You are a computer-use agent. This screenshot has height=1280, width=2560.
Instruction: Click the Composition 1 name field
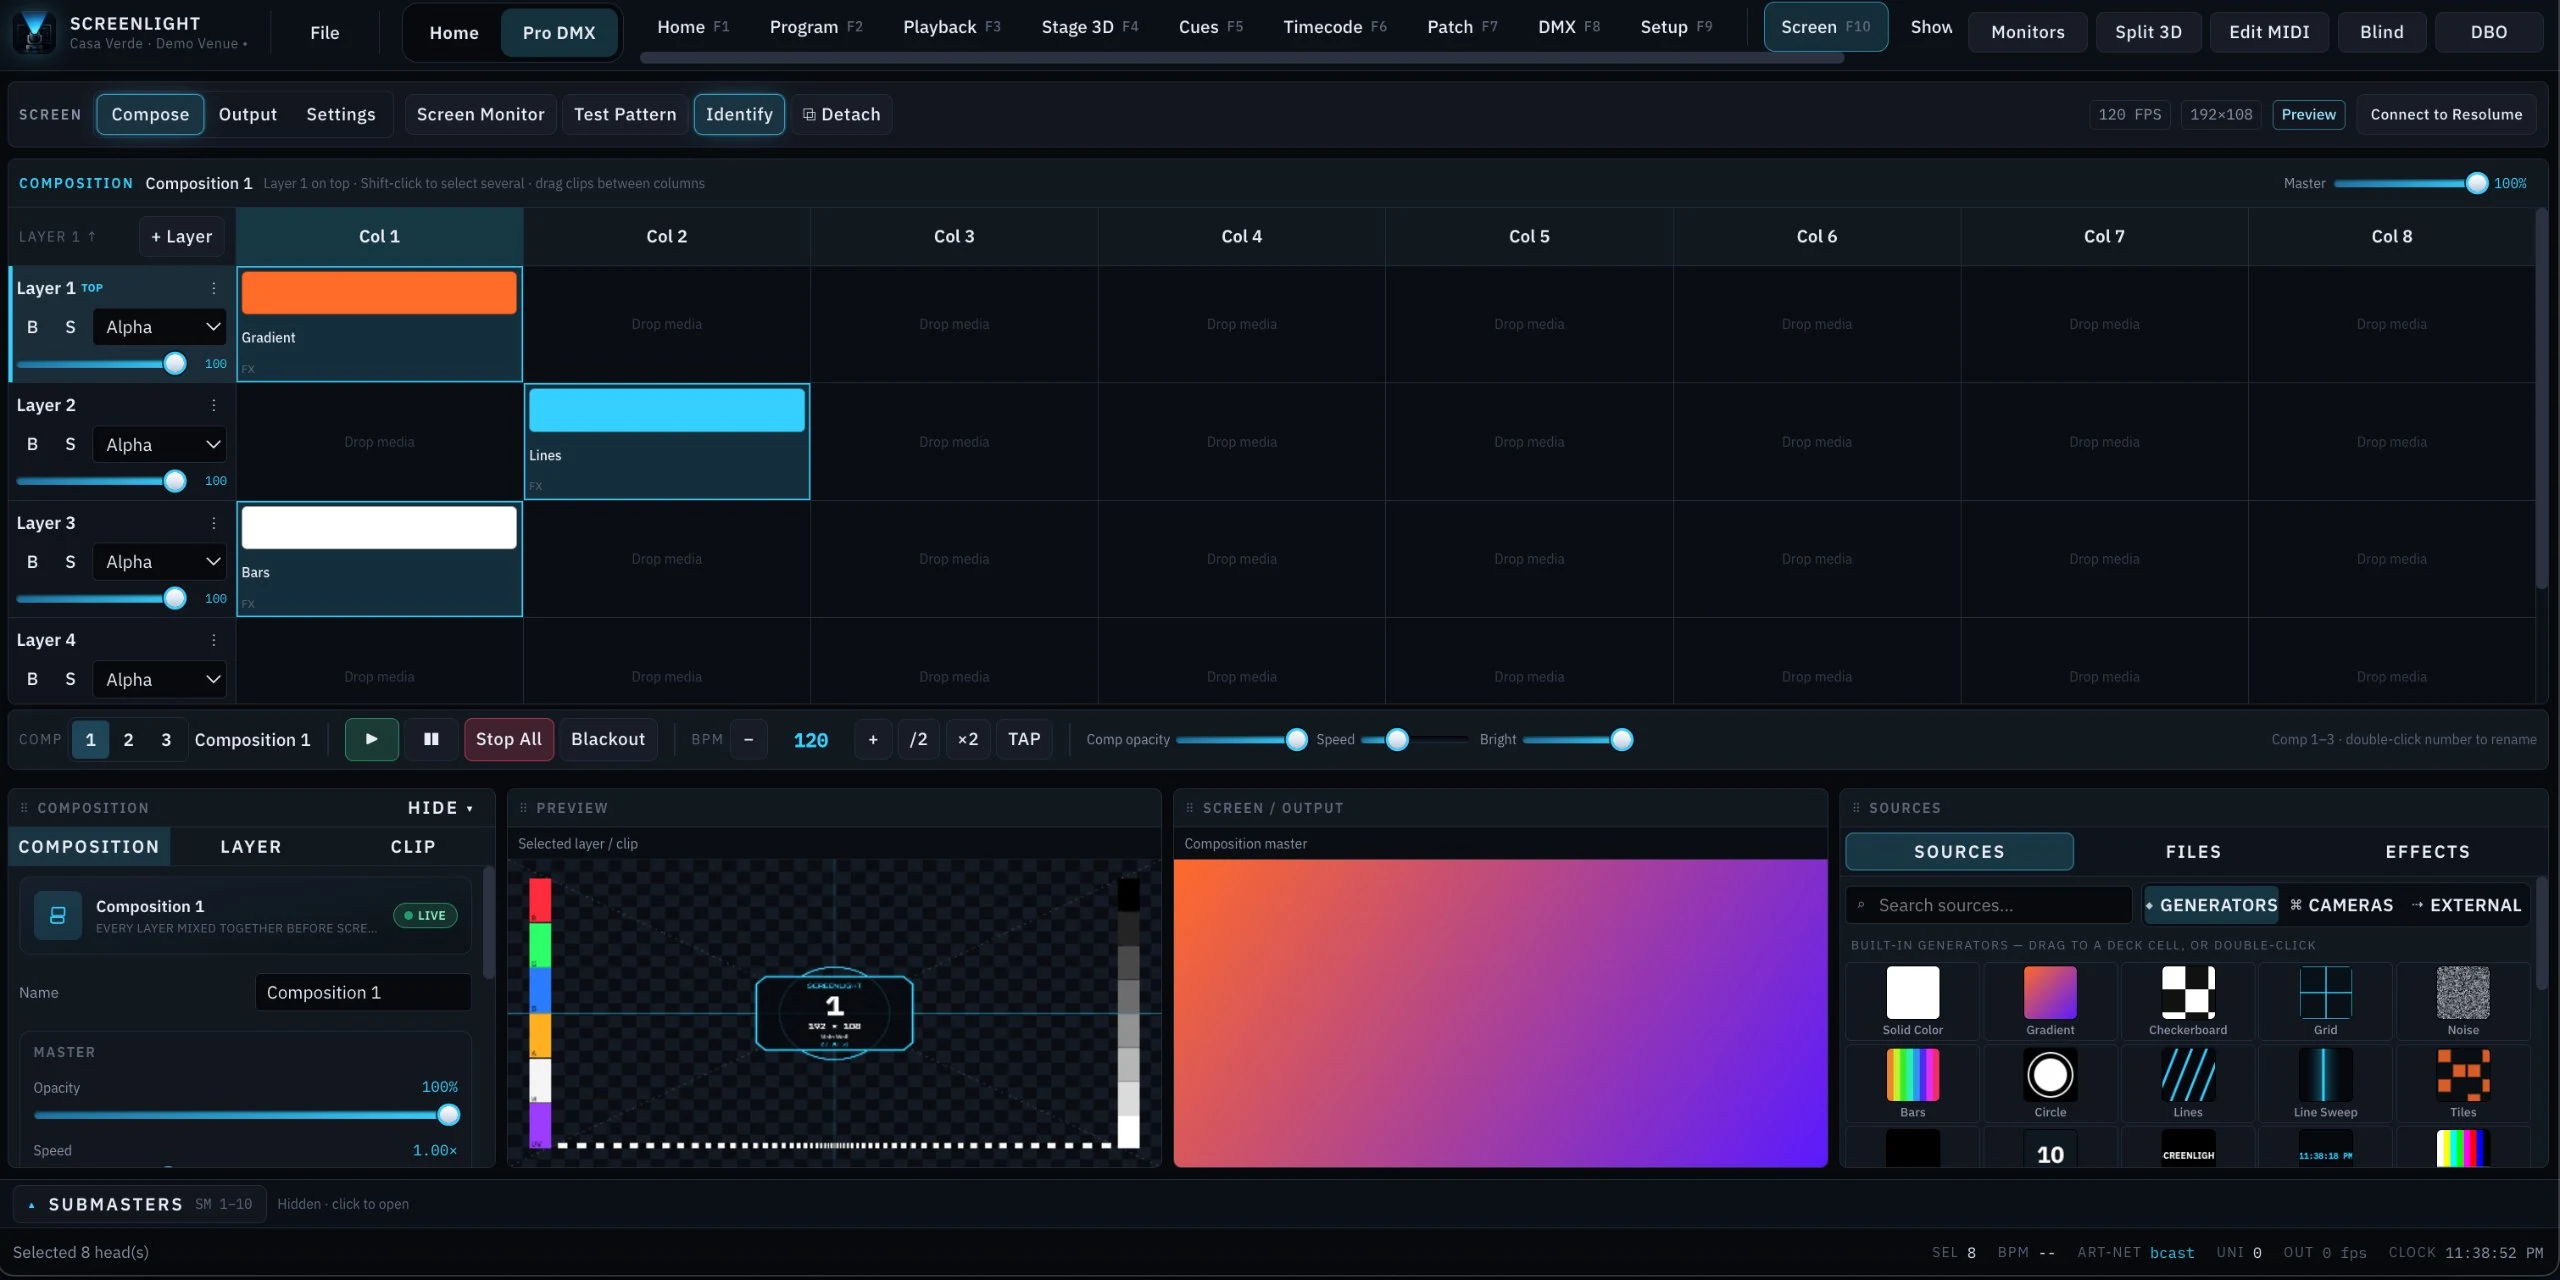point(363,992)
